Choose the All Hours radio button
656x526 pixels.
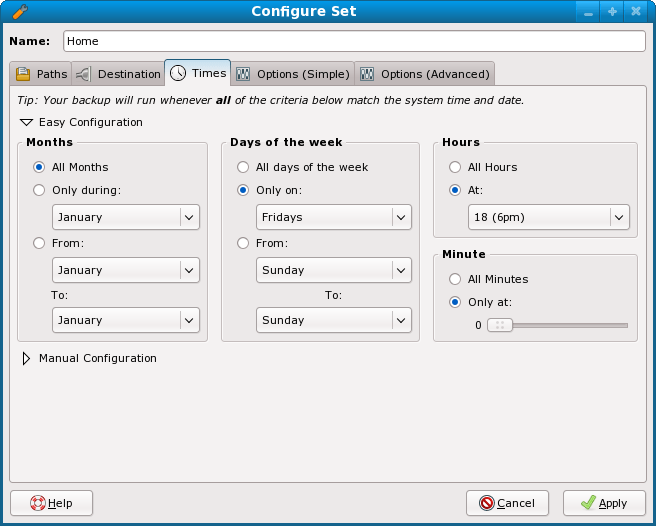pyautogui.click(x=455, y=167)
